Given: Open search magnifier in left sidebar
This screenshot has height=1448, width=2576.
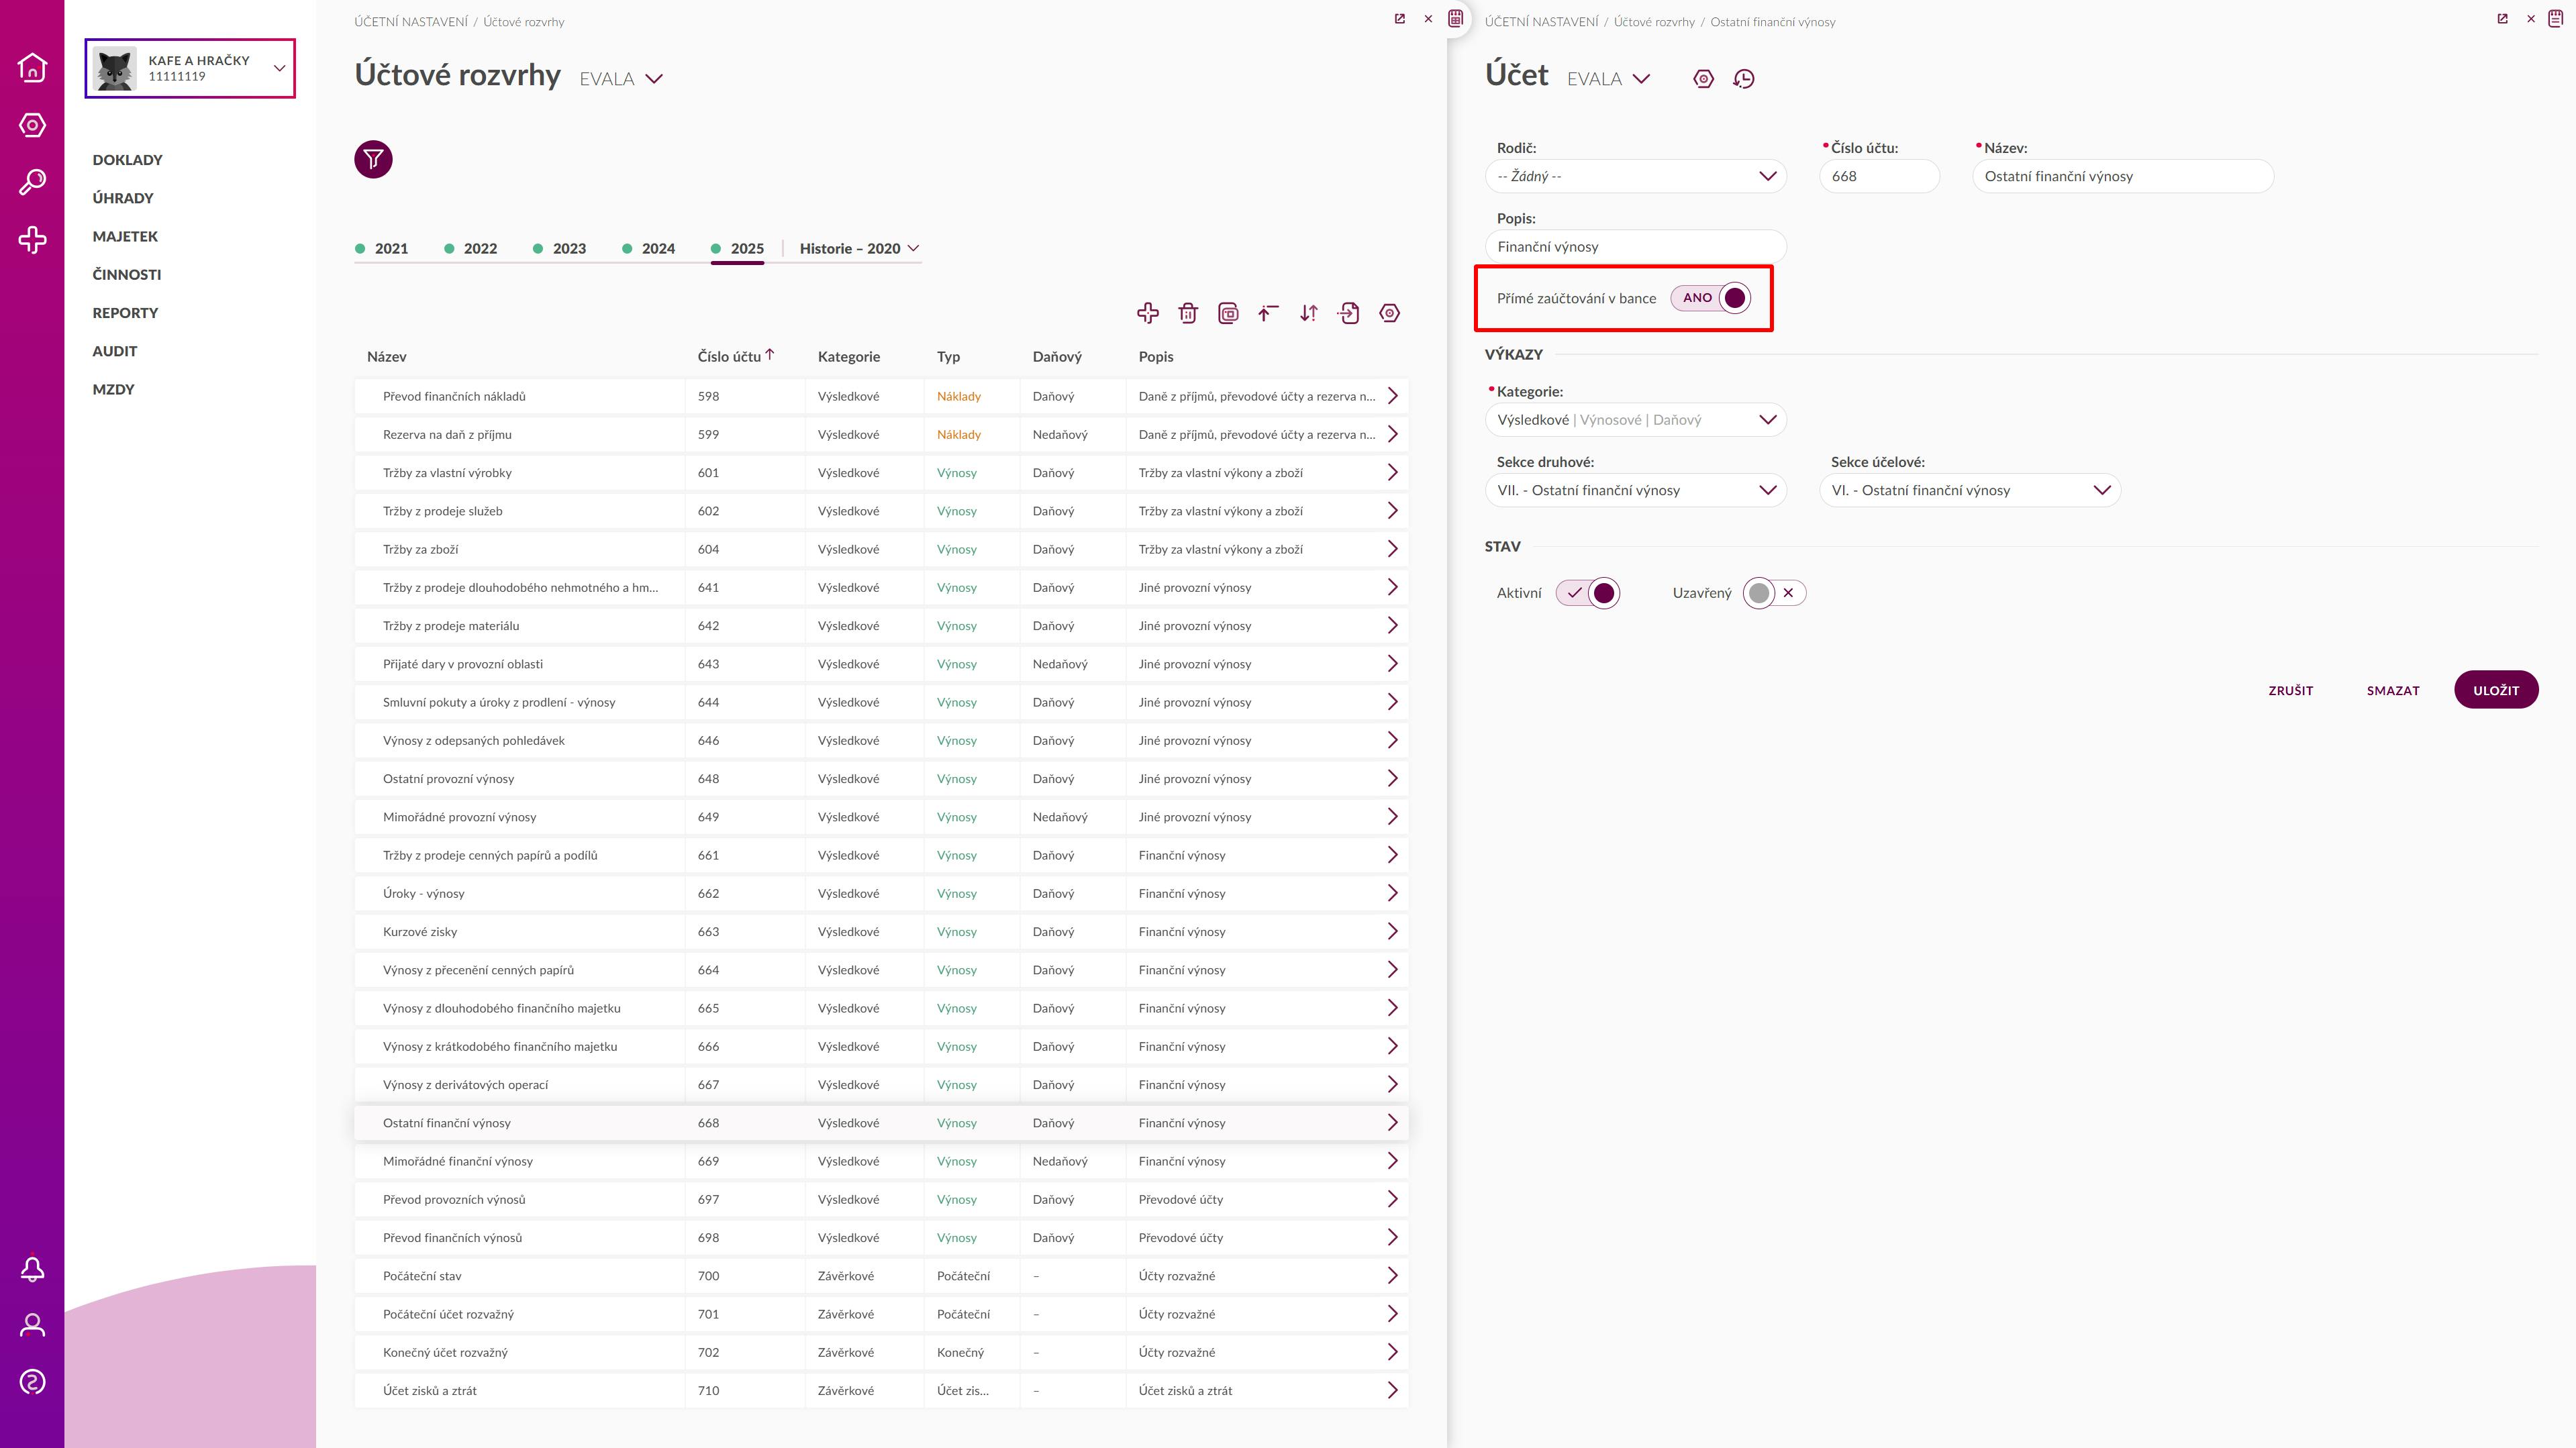Looking at the screenshot, I should point(32,182).
